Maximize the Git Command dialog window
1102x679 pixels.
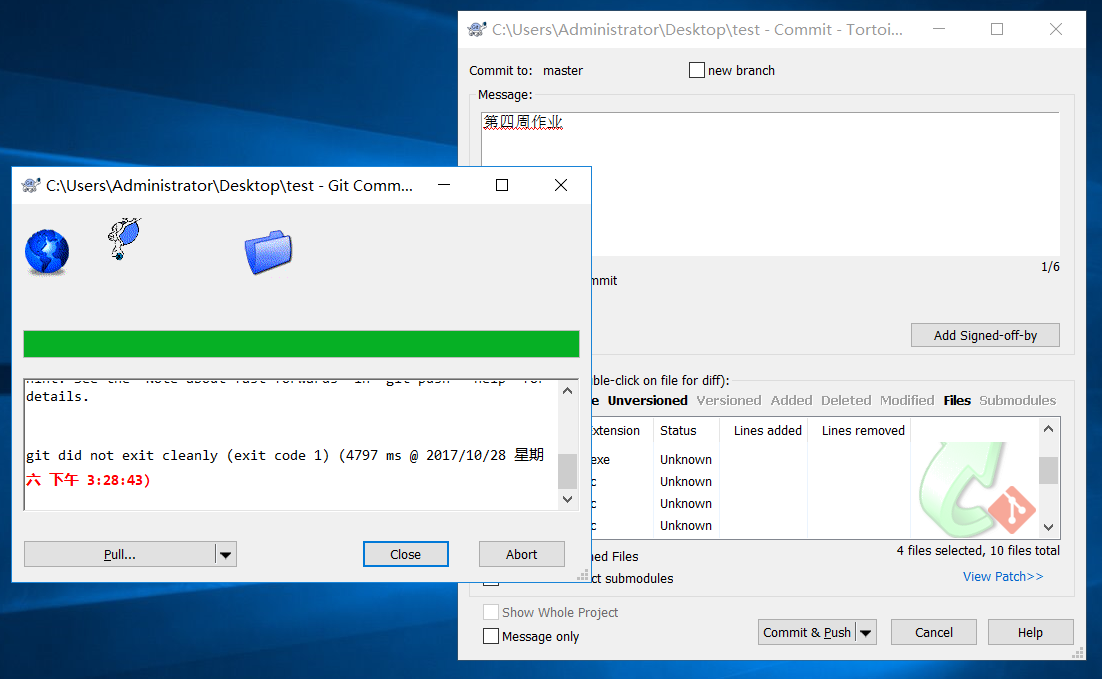502,186
